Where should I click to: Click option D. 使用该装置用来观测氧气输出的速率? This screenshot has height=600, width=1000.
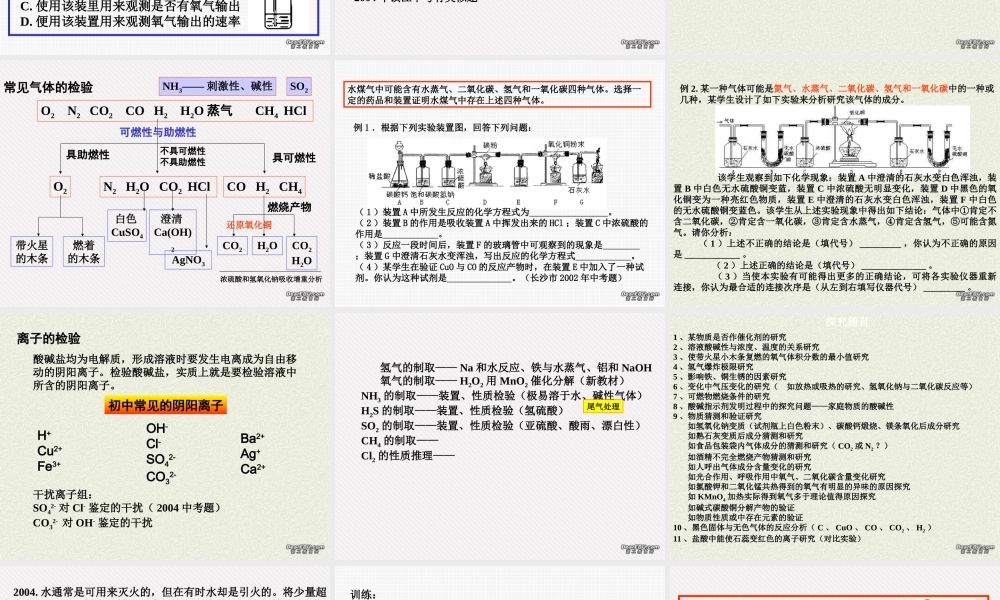tap(130, 21)
